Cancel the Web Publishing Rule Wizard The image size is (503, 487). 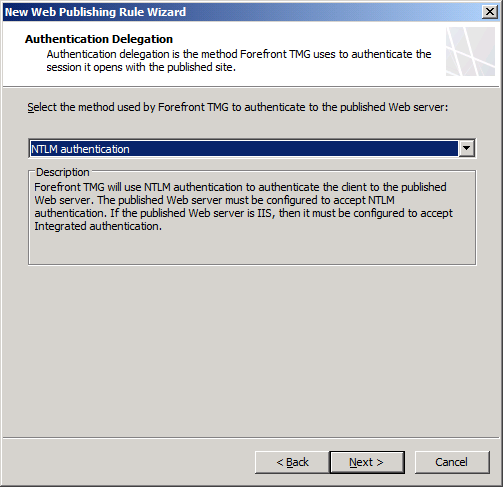(x=452, y=462)
